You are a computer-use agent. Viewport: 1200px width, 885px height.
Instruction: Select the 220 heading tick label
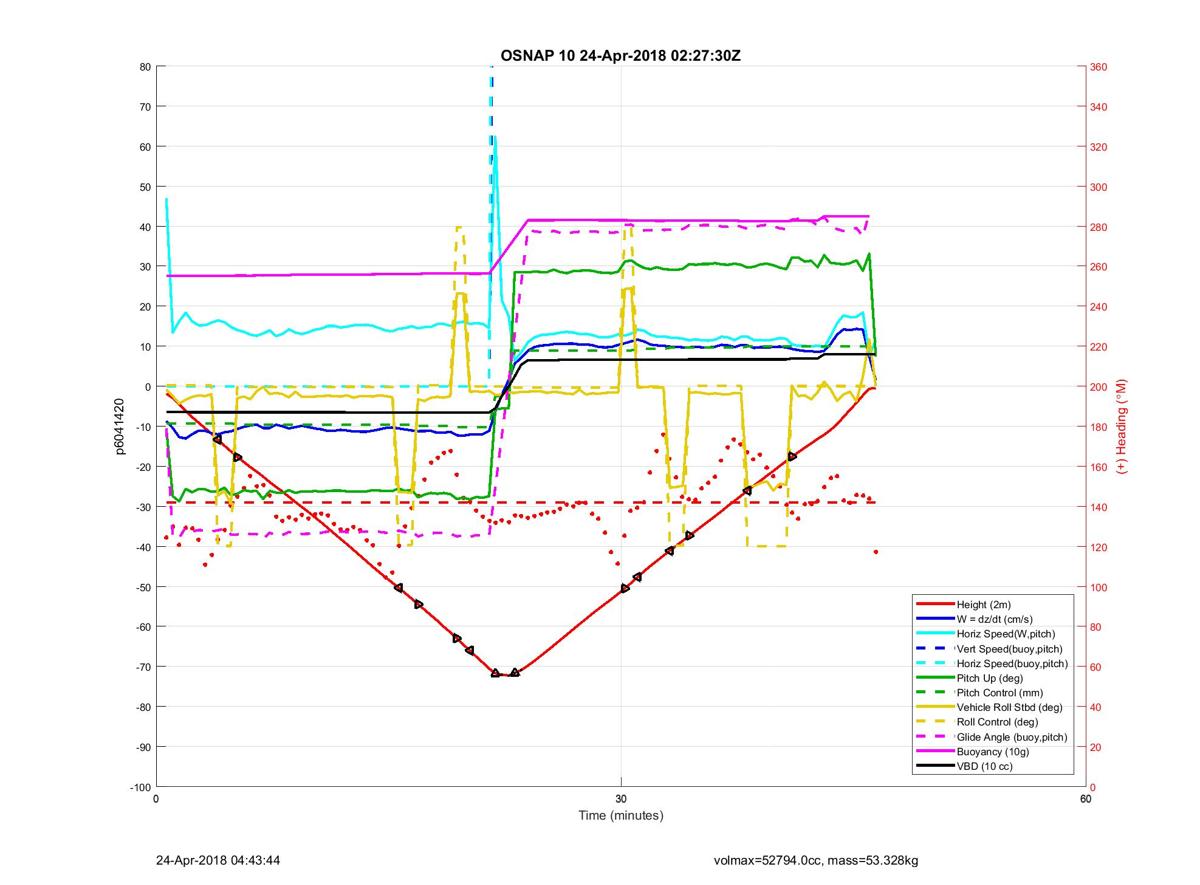point(1099,347)
